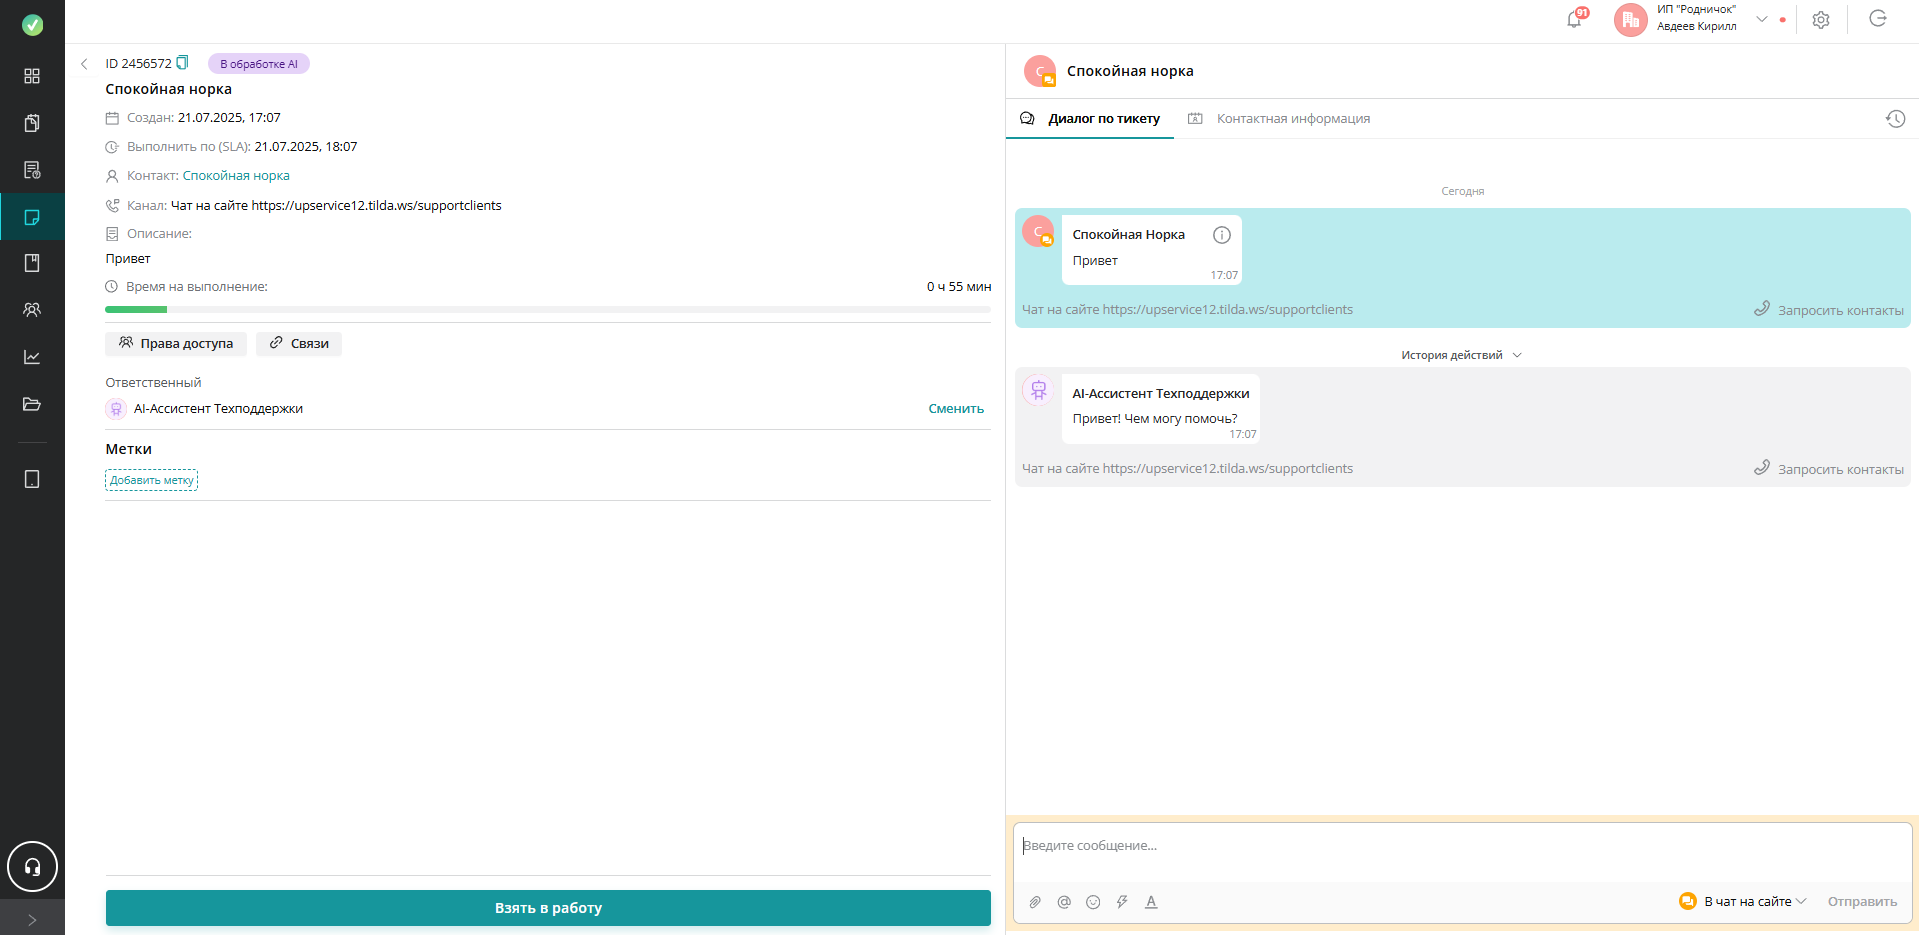Expand the История действий section

click(1461, 355)
